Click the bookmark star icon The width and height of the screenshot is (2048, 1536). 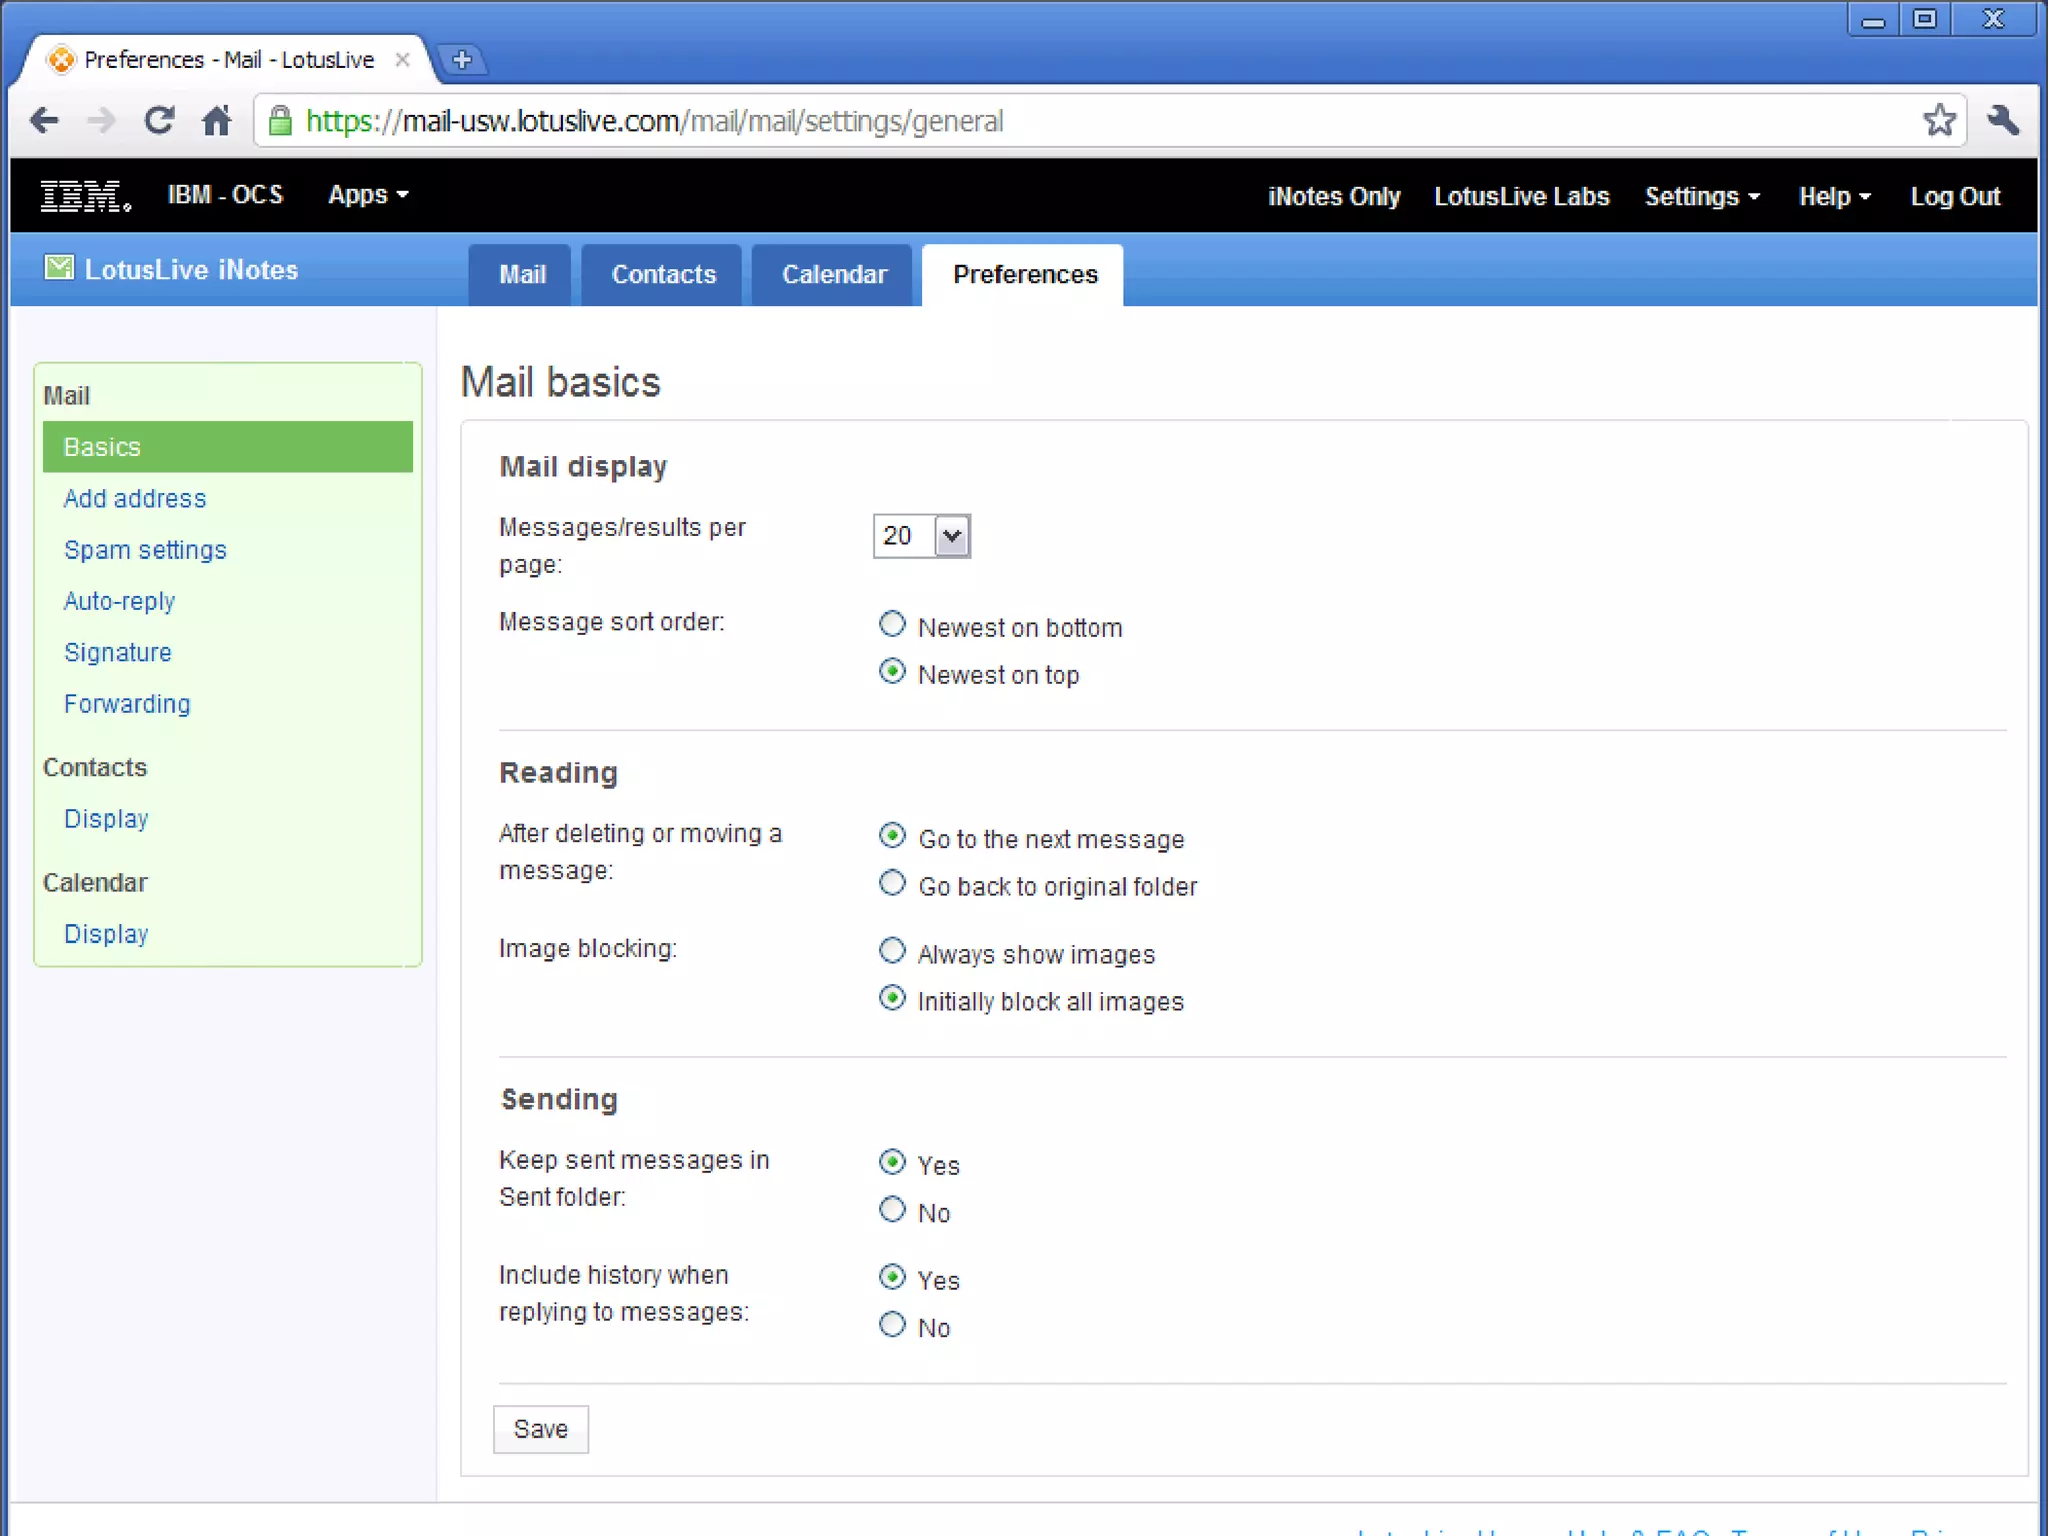pos(1939,121)
